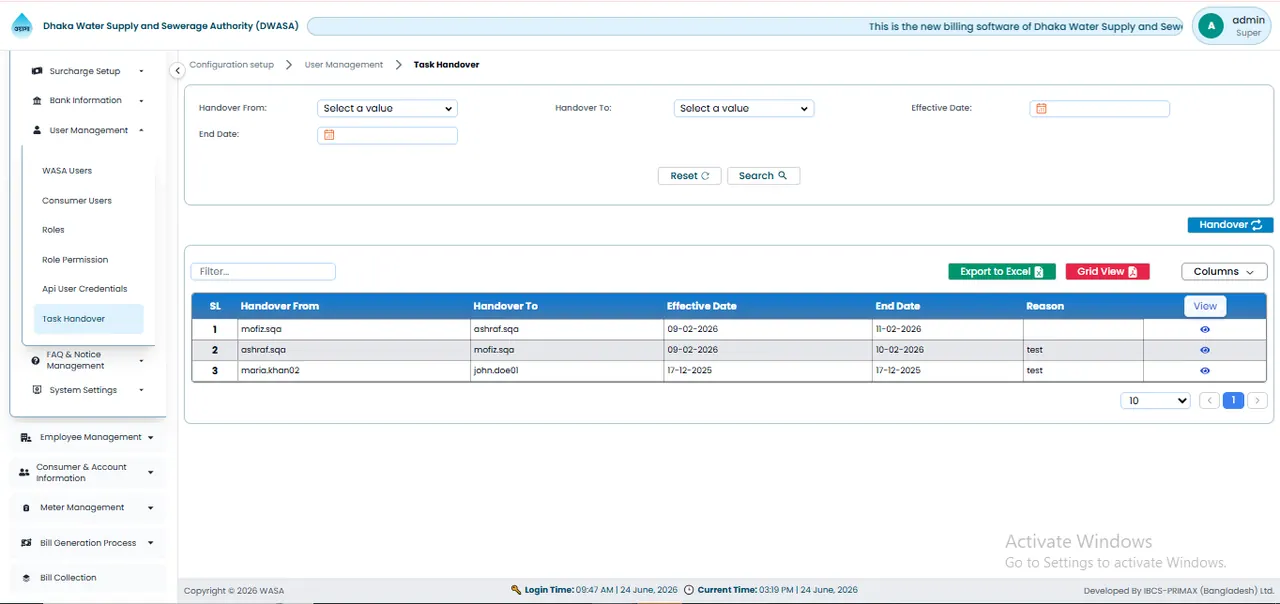
Task: Click the Meter Management sidebar icon
Action: tap(27, 508)
